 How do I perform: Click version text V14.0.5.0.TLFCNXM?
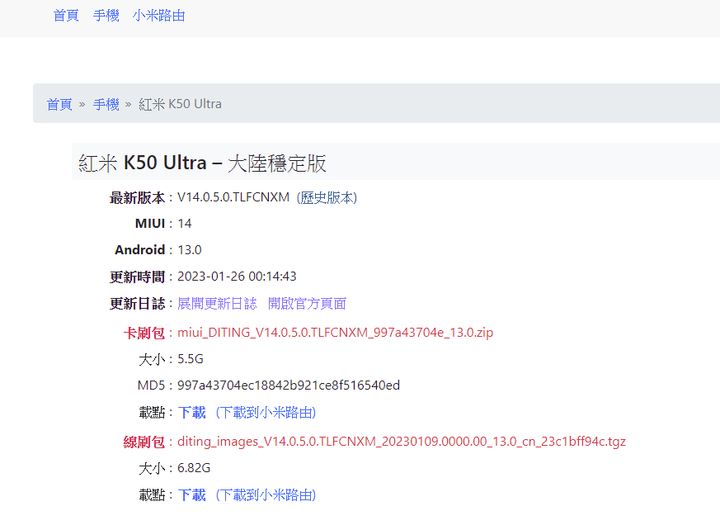pyautogui.click(x=233, y=198)
